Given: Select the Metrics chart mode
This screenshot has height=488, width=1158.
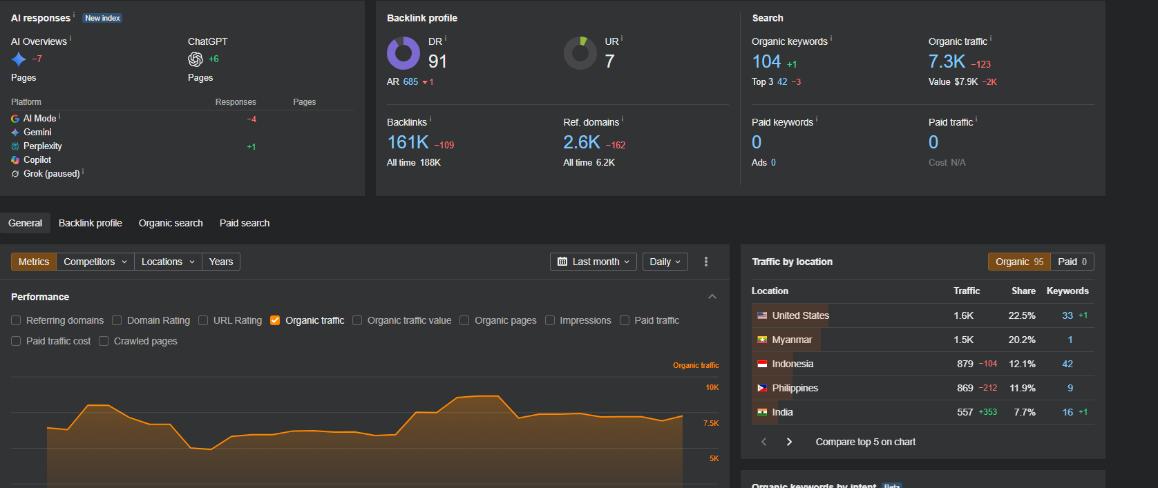Looking at the screenshot, I should 34,261.
